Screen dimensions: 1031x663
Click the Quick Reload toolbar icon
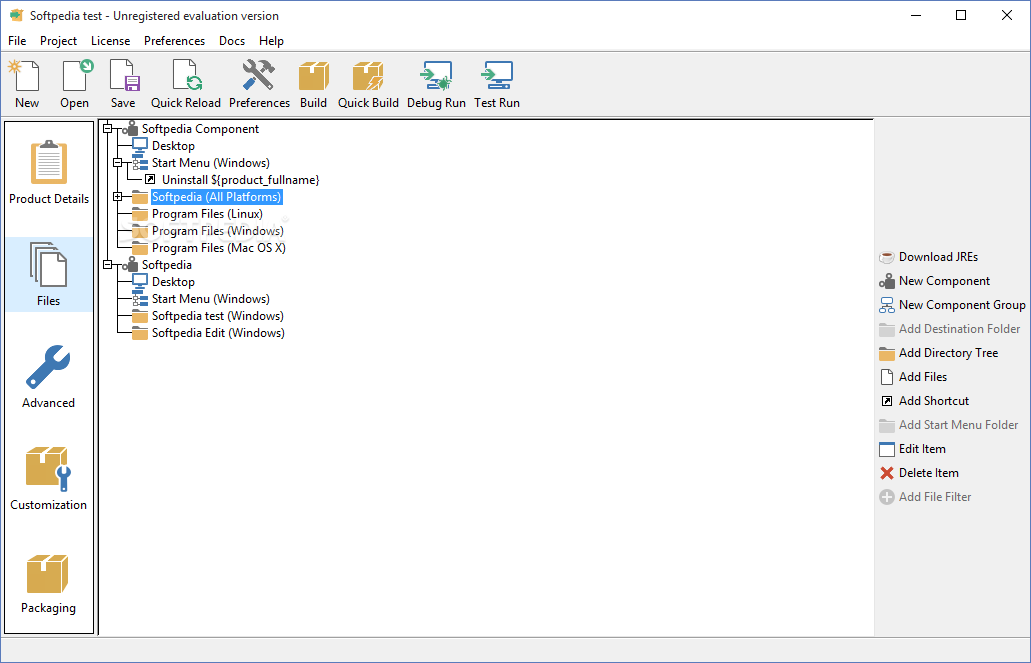(185, 84)
